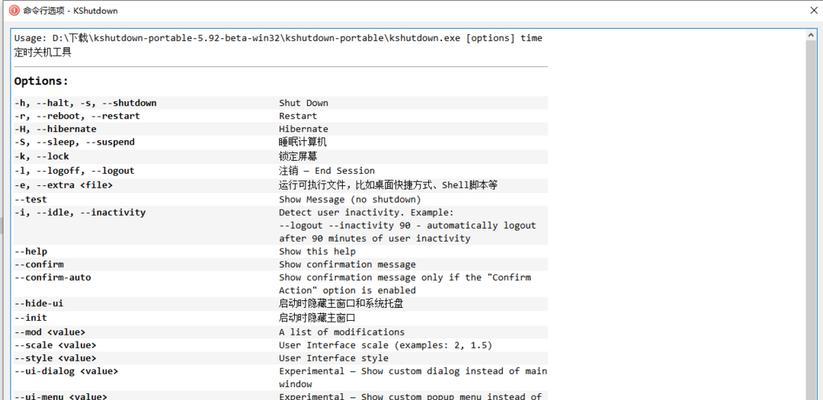Click the '--hide-ui' option
Image resolution: width=823 pixels, height=400 pixels.
(39, 304)
